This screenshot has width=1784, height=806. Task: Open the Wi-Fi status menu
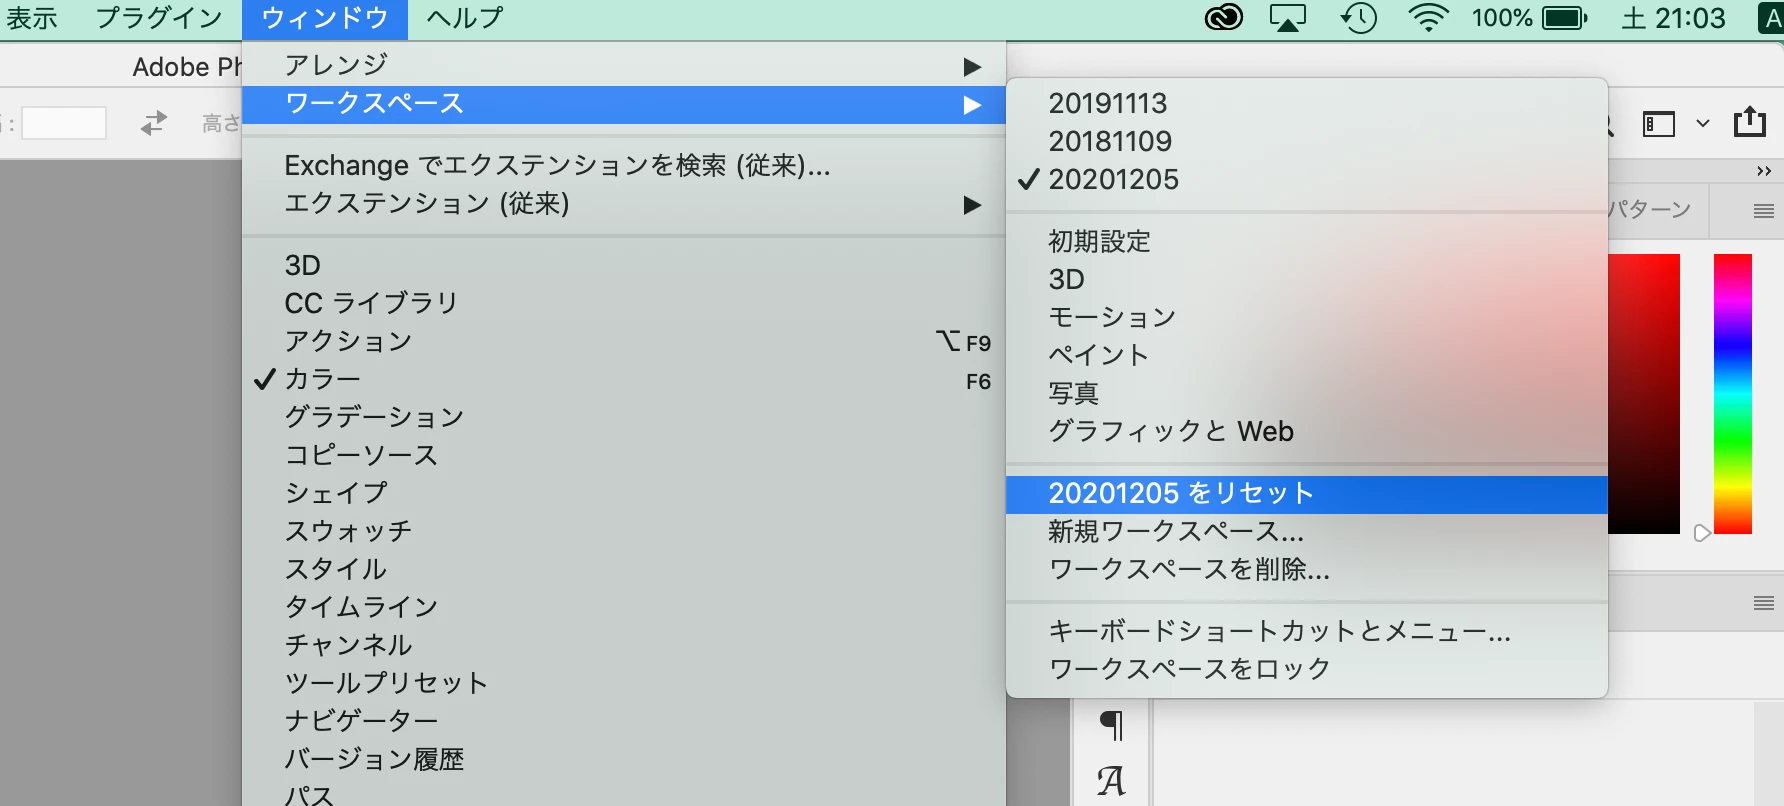coord(1429,18)
